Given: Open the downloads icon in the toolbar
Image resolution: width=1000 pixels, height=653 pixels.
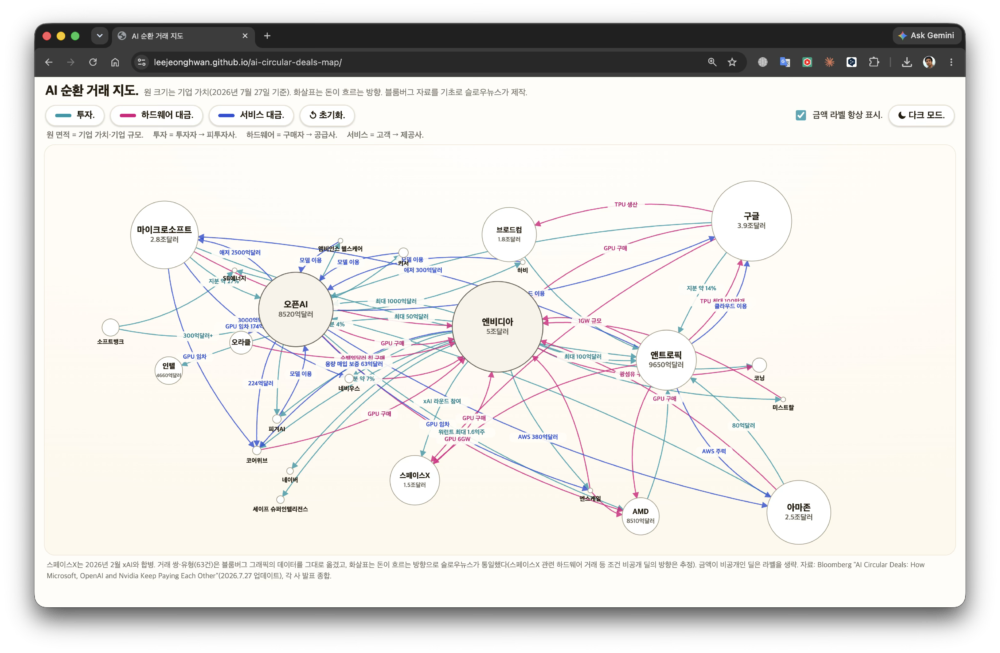Looking at the screenshot, I should click(x=906, y=62).
